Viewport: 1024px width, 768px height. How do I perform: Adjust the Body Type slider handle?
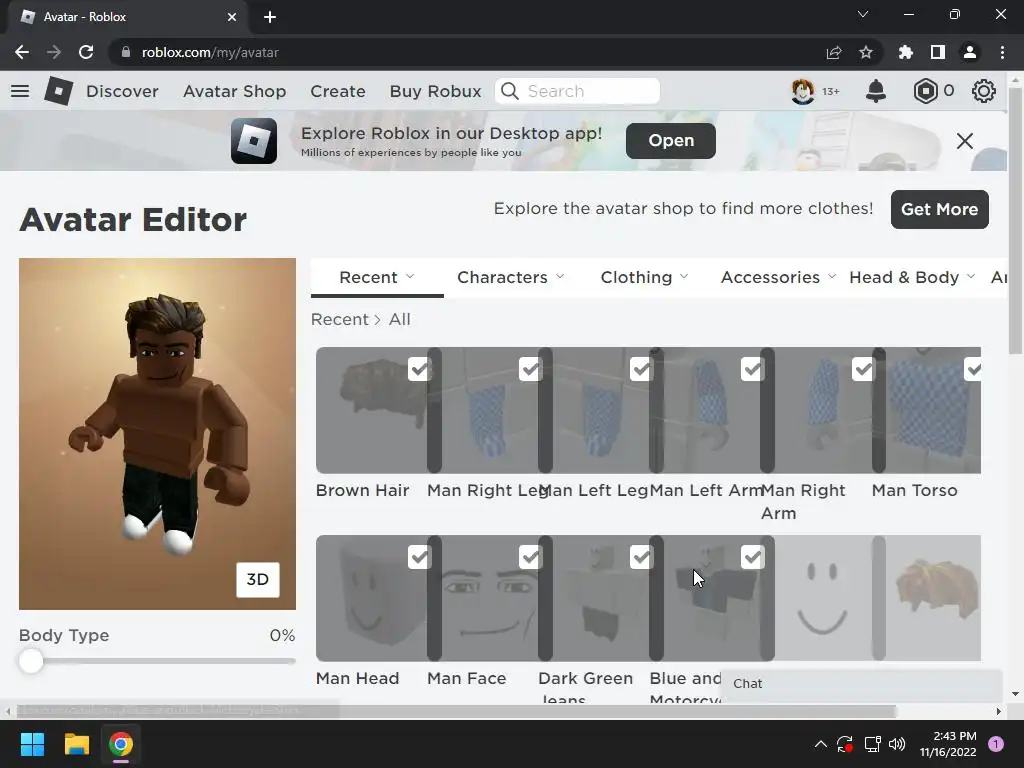tap(31, 661)
